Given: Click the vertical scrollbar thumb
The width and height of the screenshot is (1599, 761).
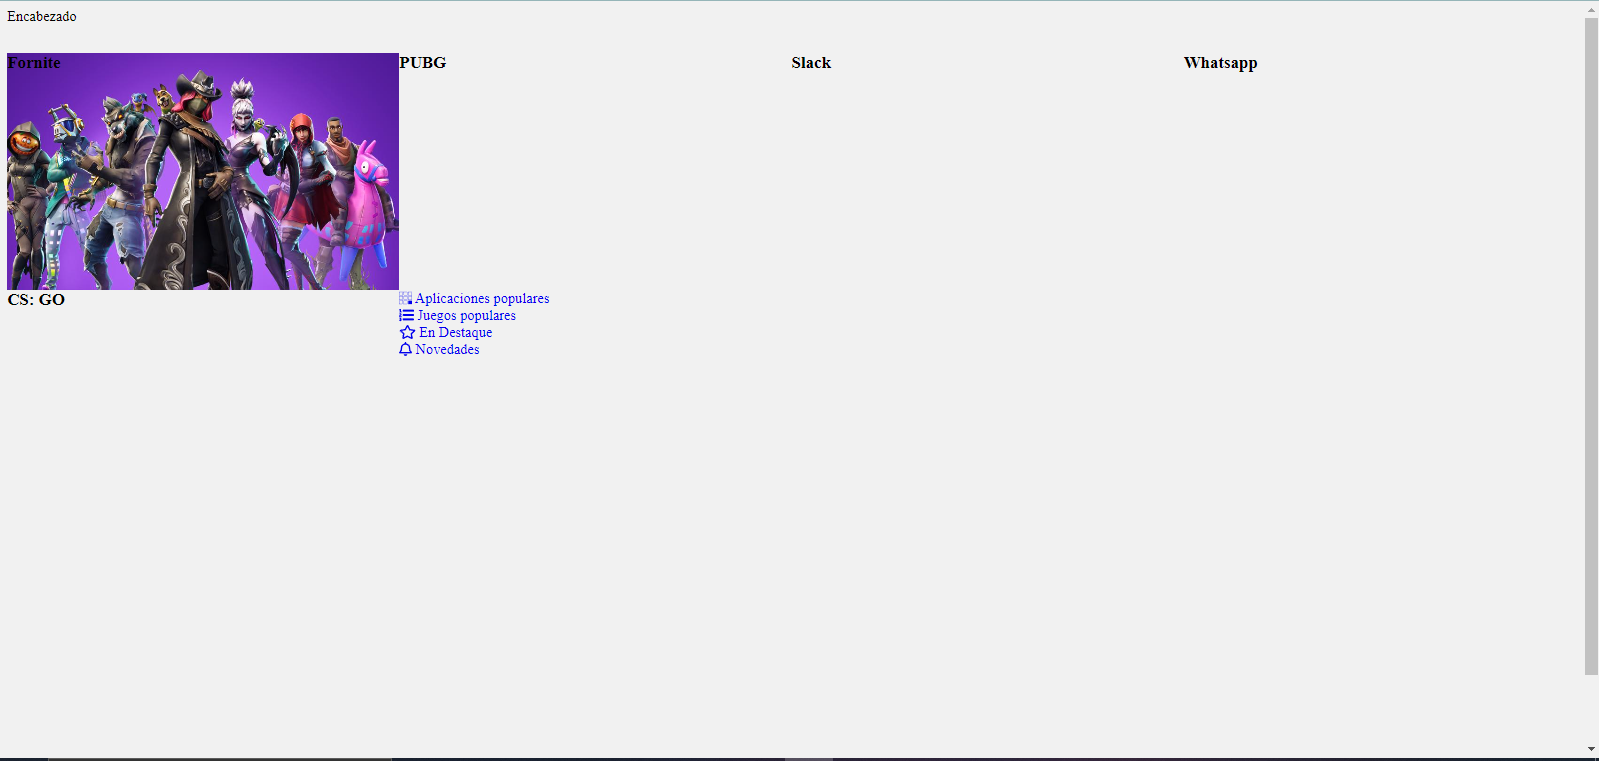Looking at the screenshot, I should point(1591,346).
